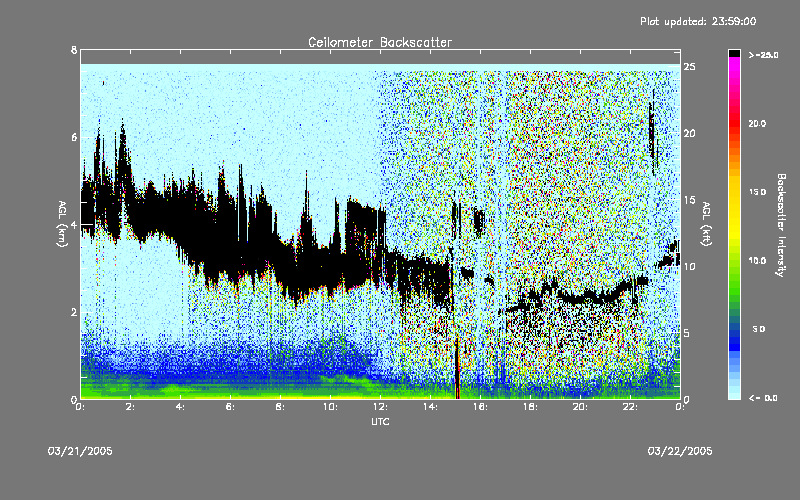The height and width of the screenshot is (500, 800).
Task: Click the '12:' hour tick on x-axis
Action: [380, 407]
